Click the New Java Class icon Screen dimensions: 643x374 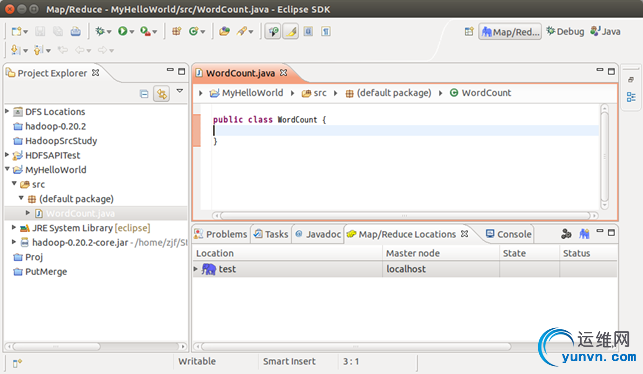[194, 31]
